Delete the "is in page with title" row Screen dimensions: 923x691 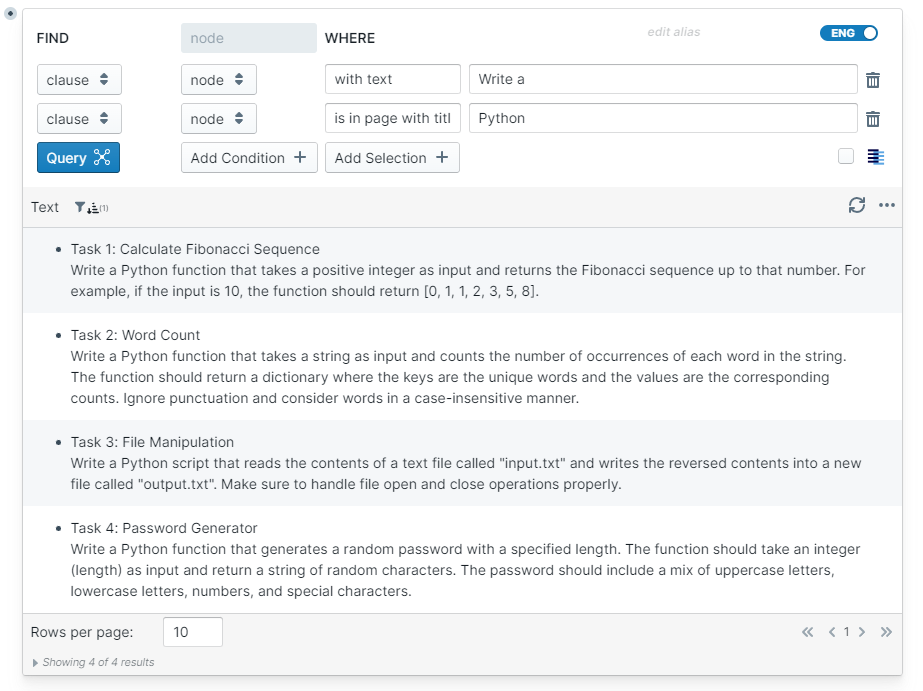pyautogui.click(x=873, y=119)
